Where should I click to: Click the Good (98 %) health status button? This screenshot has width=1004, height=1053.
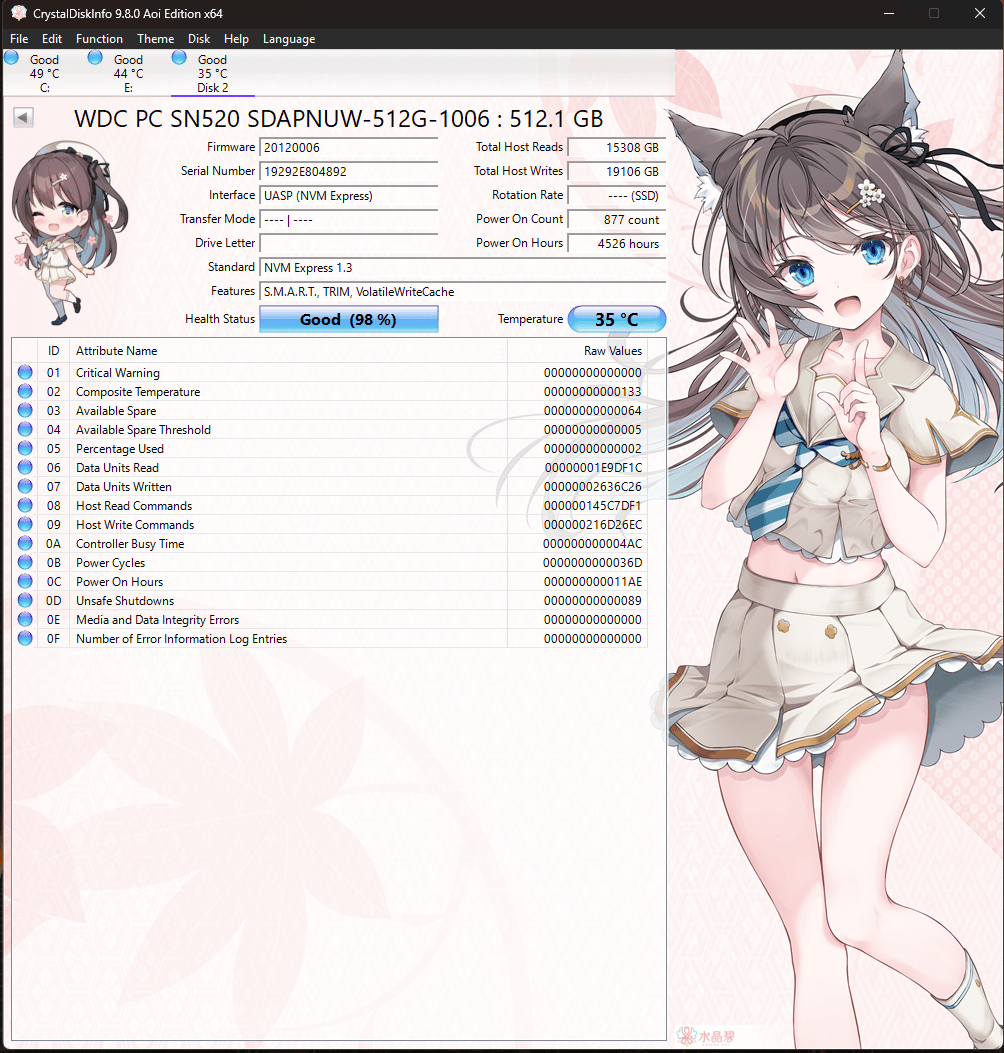point(349,319)
